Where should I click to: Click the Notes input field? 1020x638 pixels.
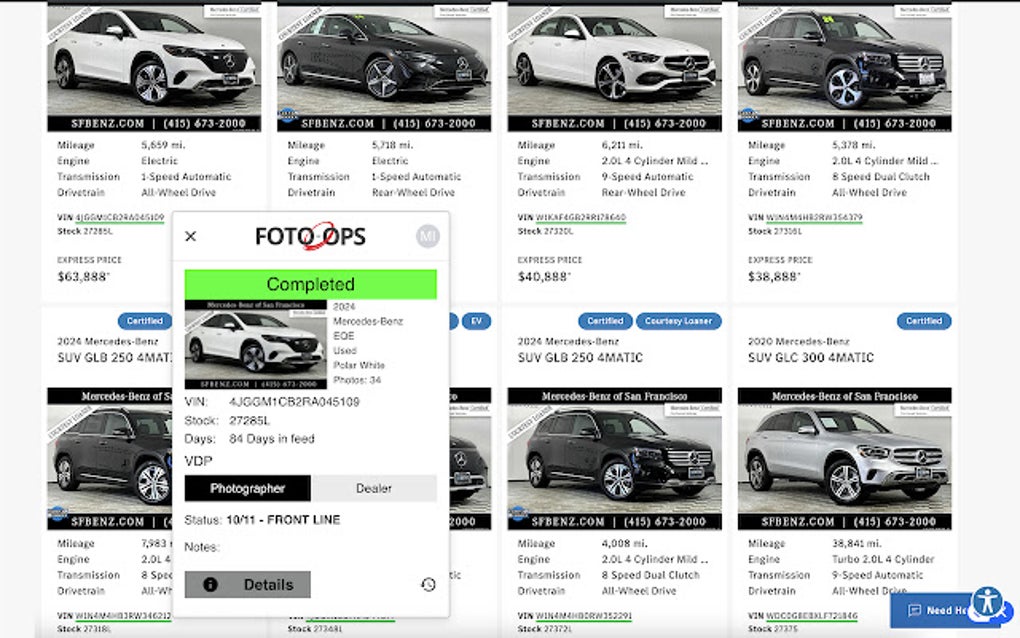(300, 547)
